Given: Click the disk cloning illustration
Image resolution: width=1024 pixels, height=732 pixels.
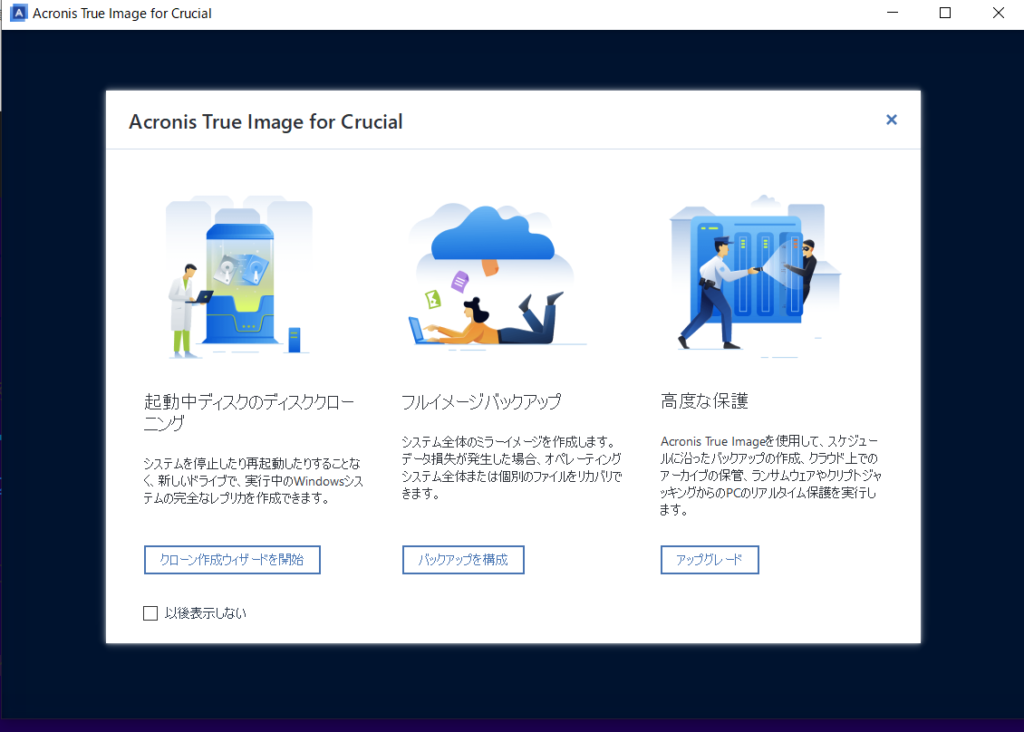Looking at the screenshot, I should (240, 277).
